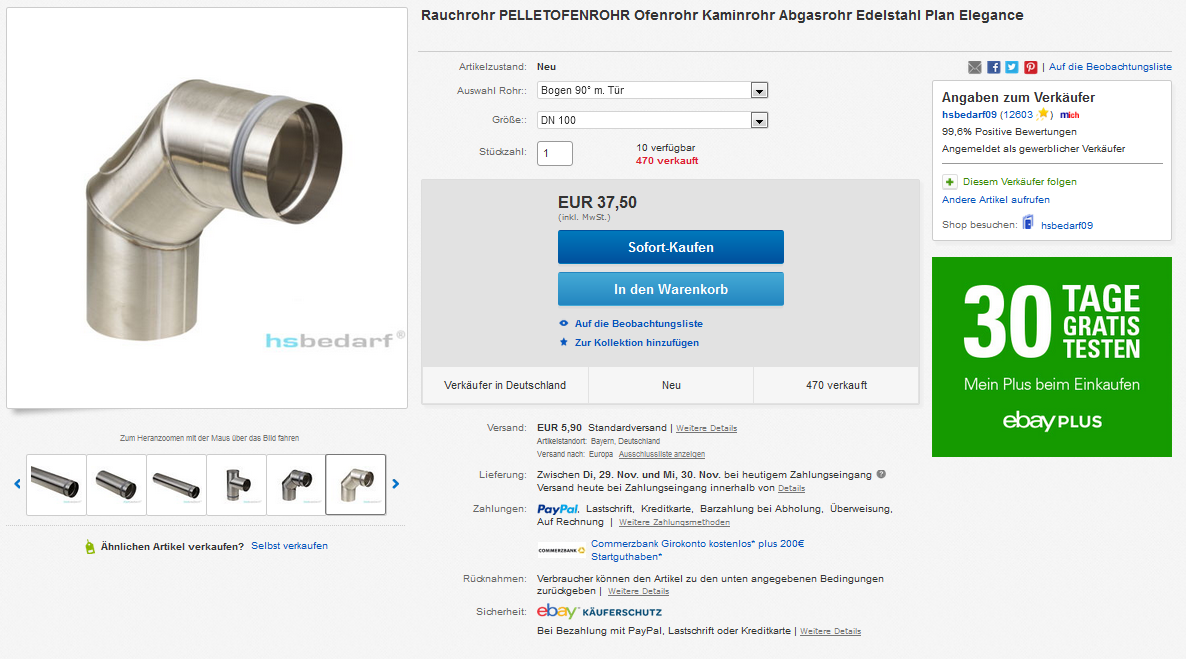Share listing via email envelope icon
Screen dimensions: 1186x659
tap(974, 67)
